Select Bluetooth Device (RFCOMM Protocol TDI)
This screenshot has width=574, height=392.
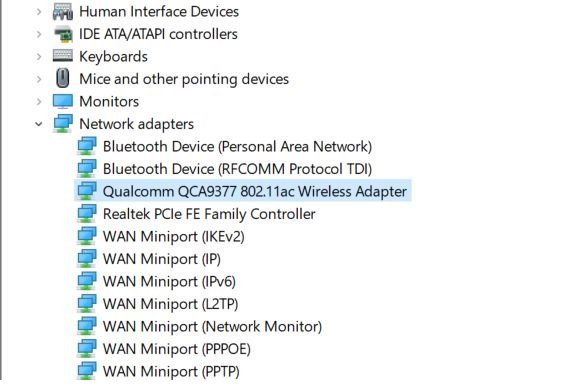tap(237, 169)
